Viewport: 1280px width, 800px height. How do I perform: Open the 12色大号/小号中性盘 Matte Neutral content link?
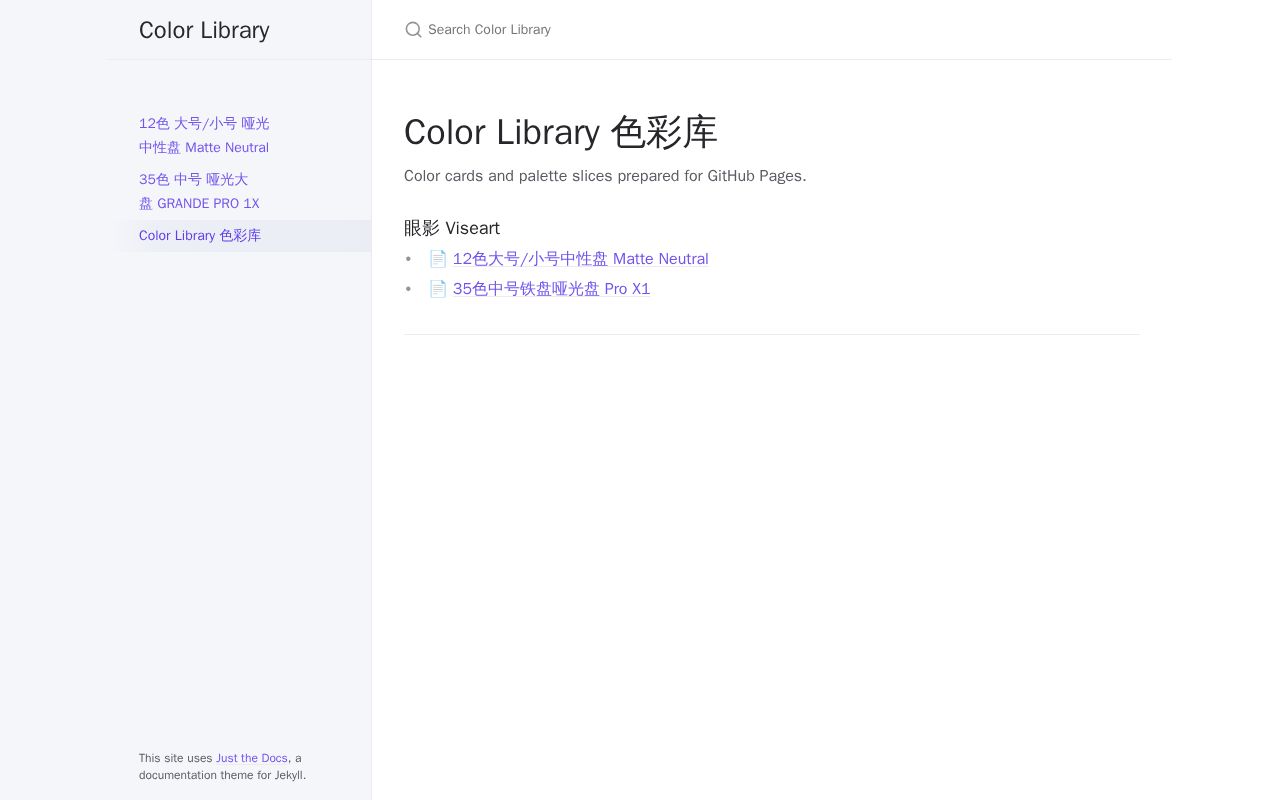tap(580, 259)
